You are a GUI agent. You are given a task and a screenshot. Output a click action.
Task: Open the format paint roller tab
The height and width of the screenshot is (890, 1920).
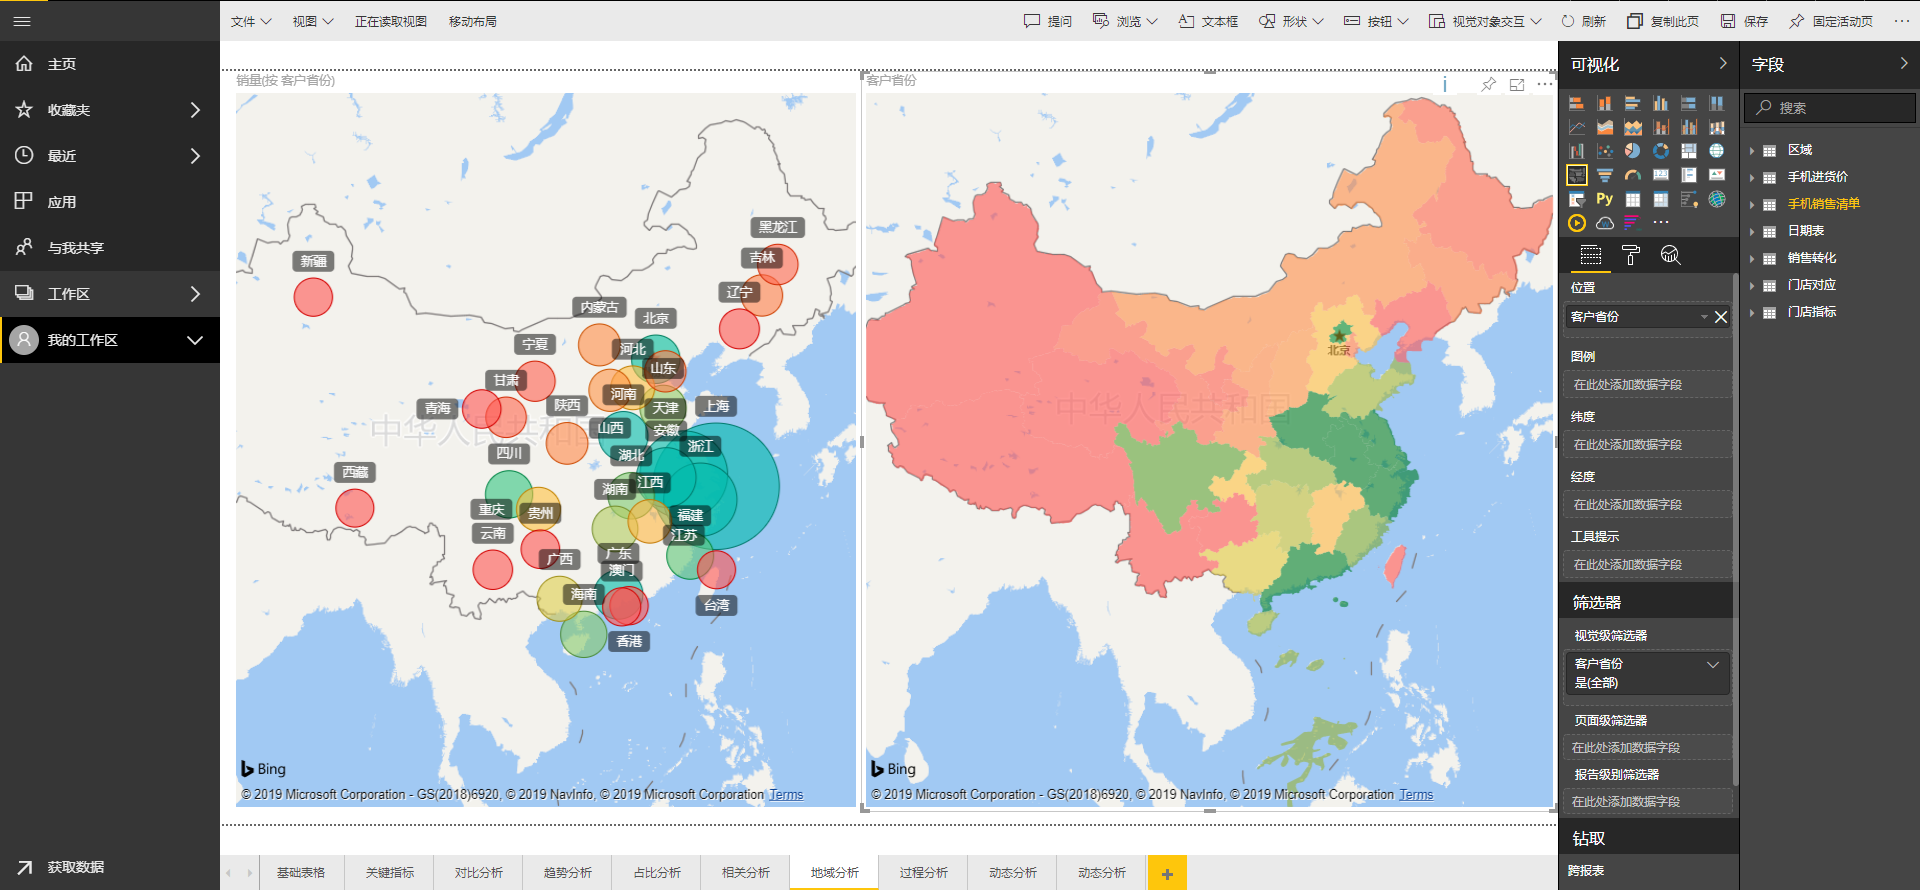click(1630, 256)
